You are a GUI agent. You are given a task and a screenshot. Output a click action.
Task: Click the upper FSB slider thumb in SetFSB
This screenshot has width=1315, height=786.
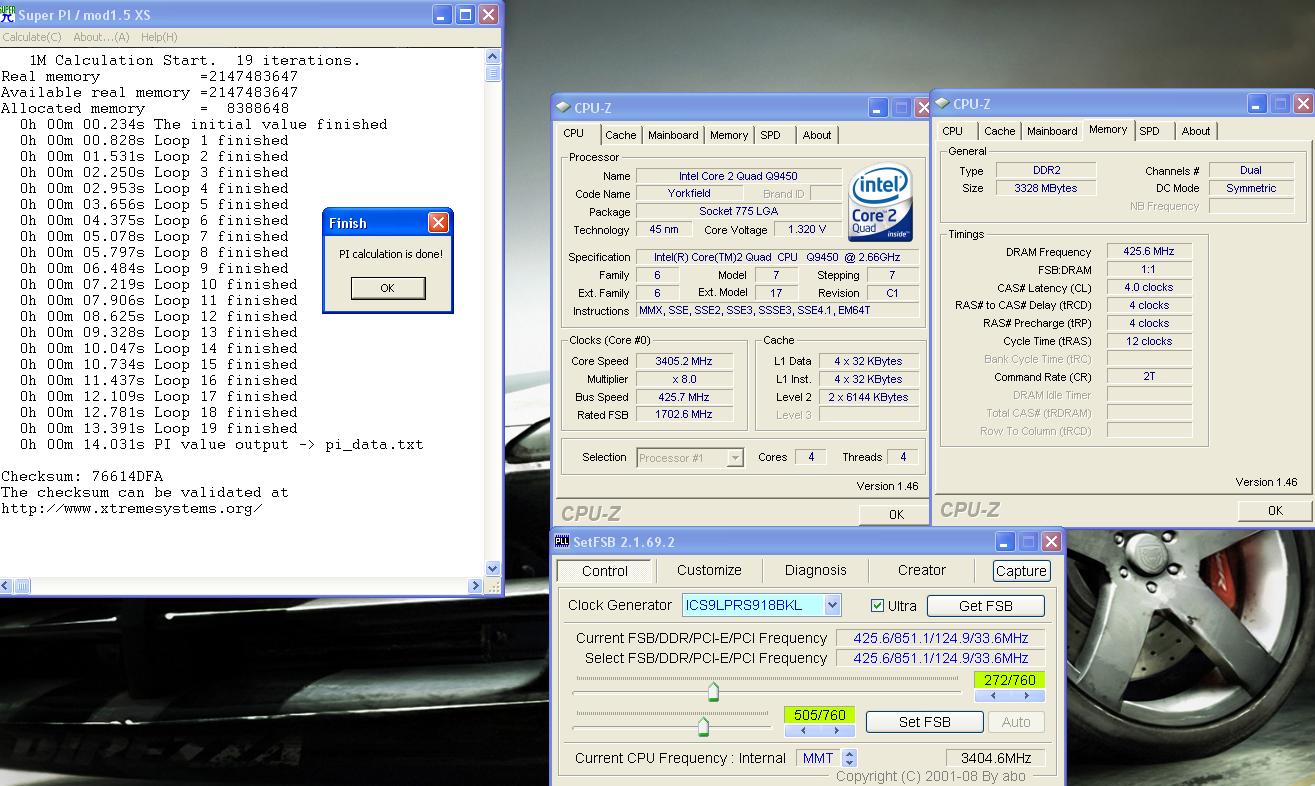click(x=713, y=691)
